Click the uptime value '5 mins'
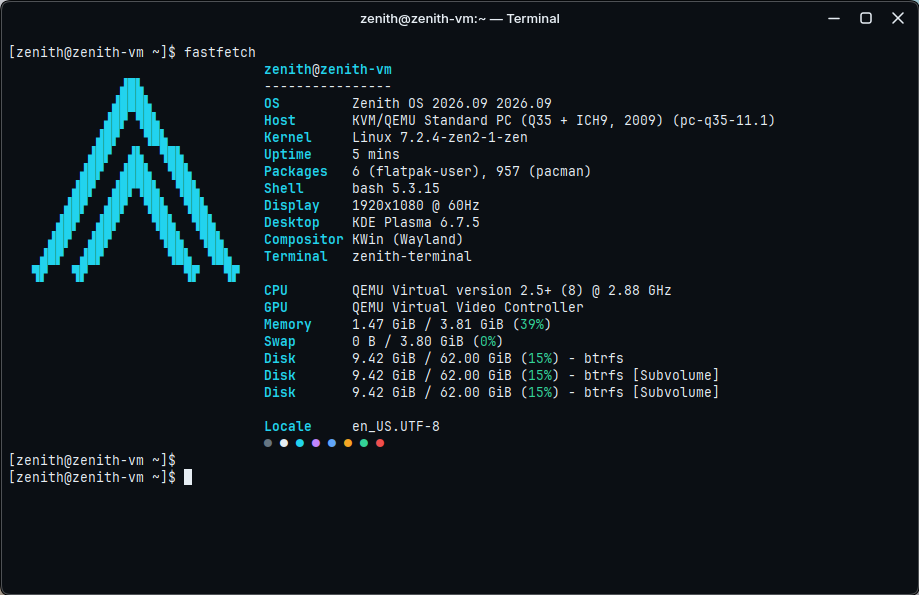 coord(376,154)
